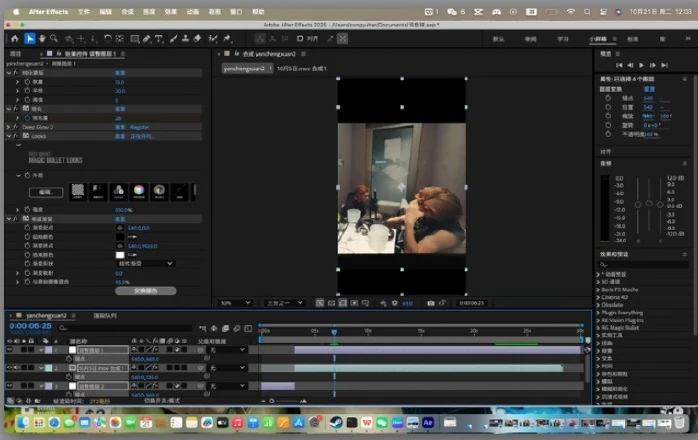Click the viewer snapshot camera icon
Screen dimensions: 698x440
coord(430,303)
